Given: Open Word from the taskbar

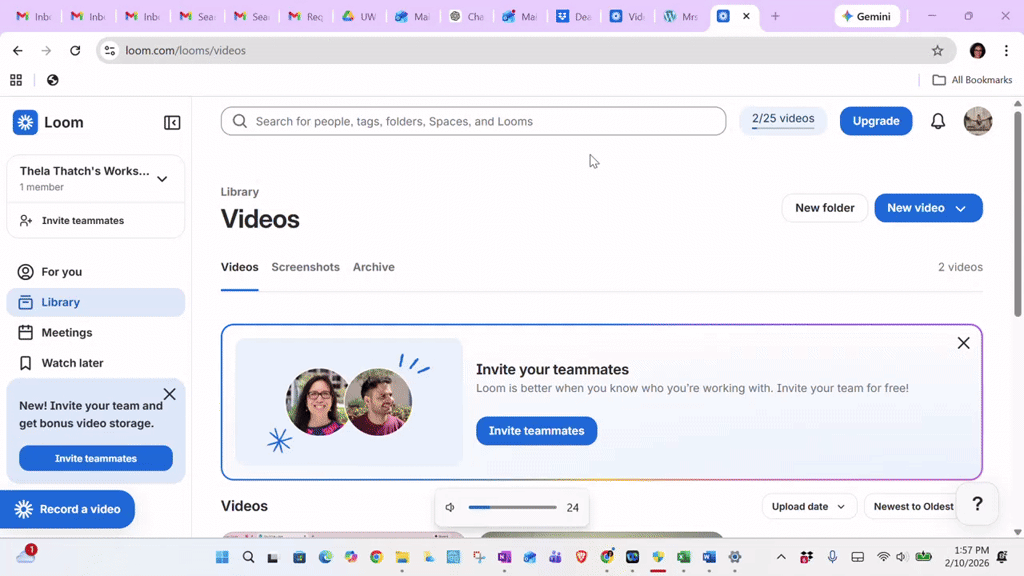Looking at the screenshot, I should click(x=709, y=557).
